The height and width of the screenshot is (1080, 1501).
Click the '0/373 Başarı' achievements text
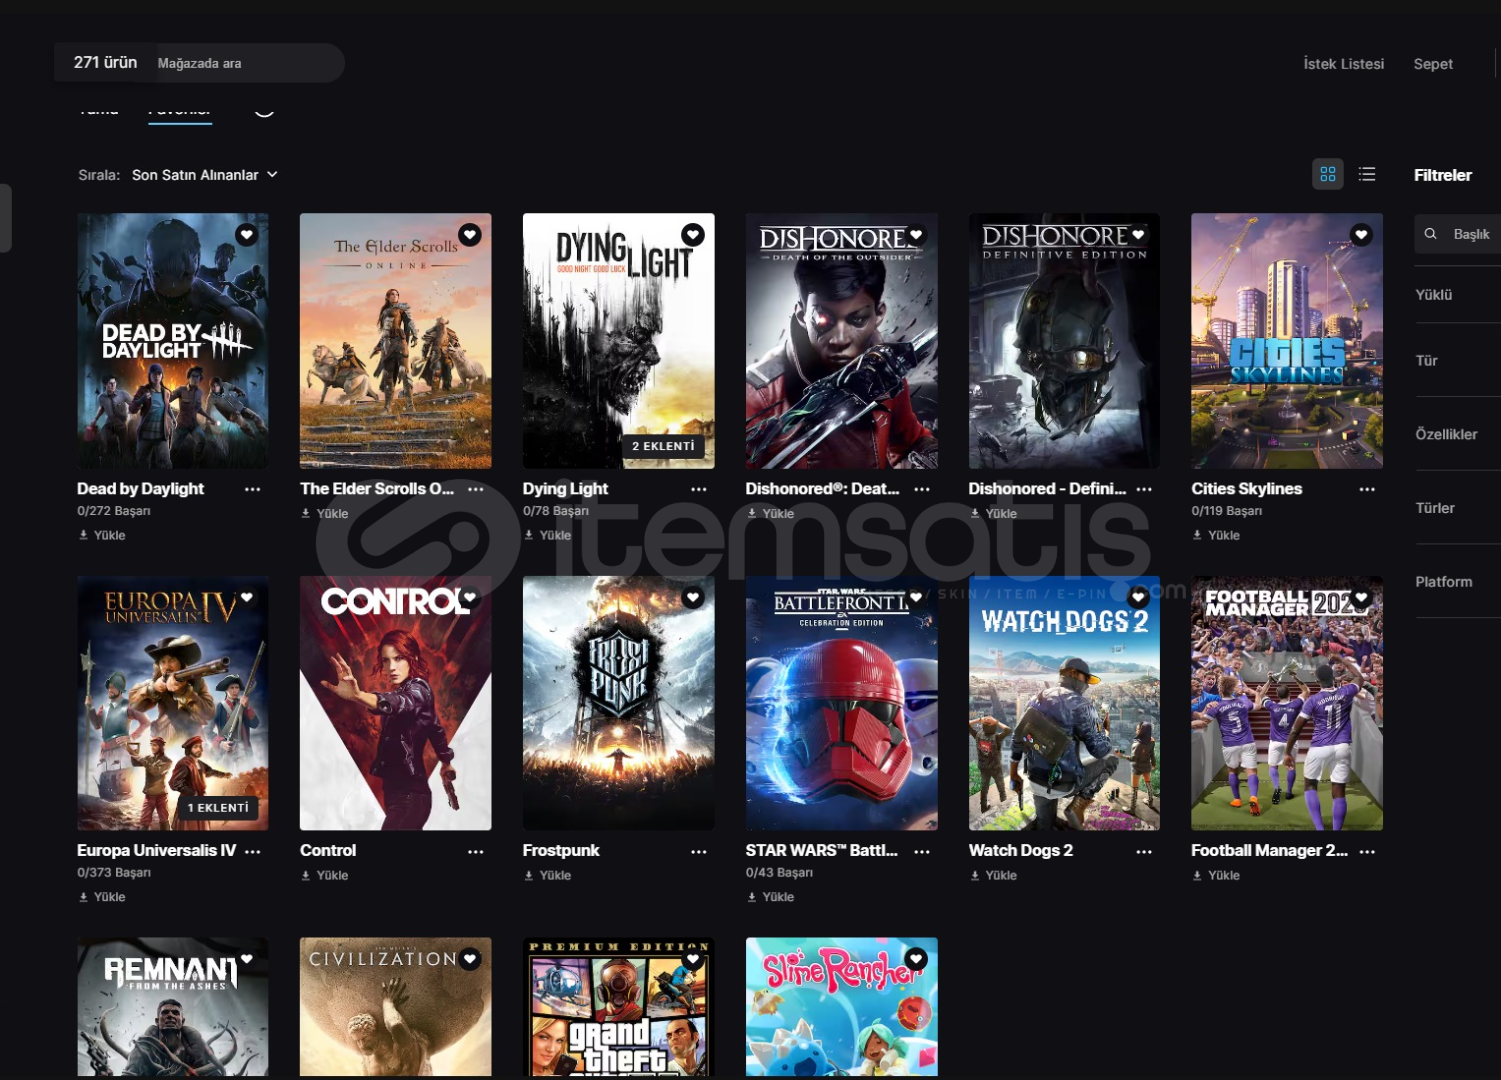click(114, 873)
